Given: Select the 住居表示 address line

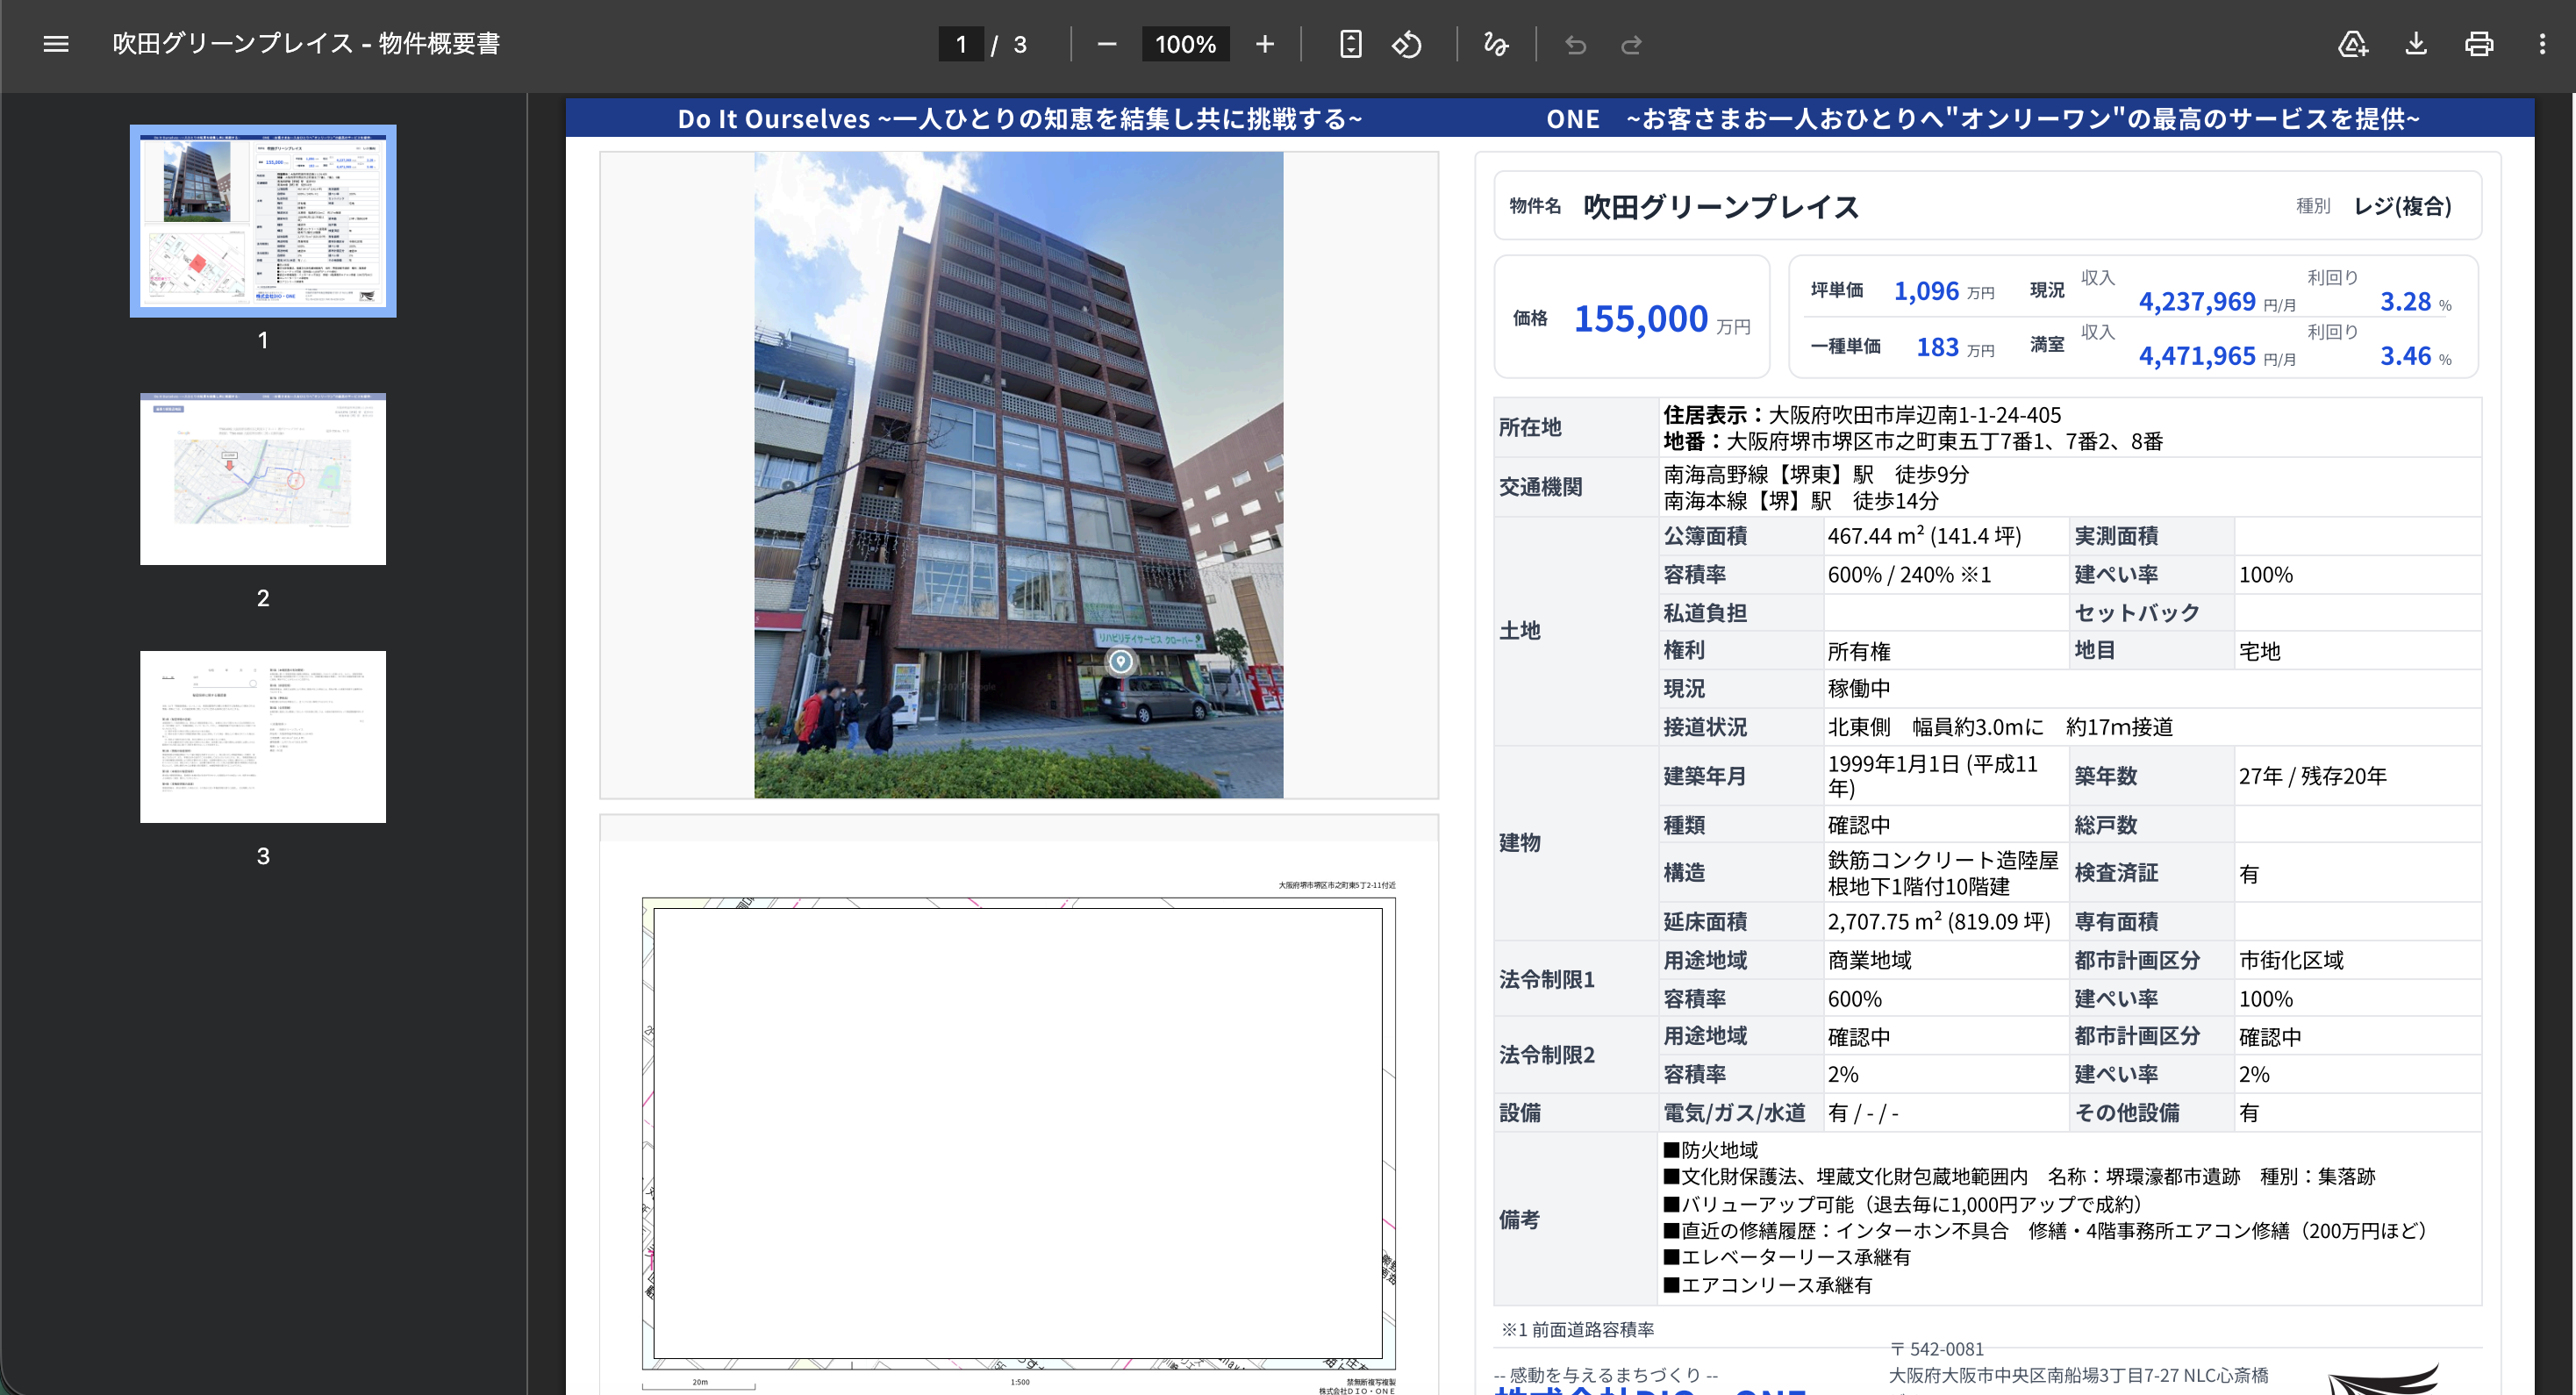Looking at the screenshot, I should point(1862,415).
